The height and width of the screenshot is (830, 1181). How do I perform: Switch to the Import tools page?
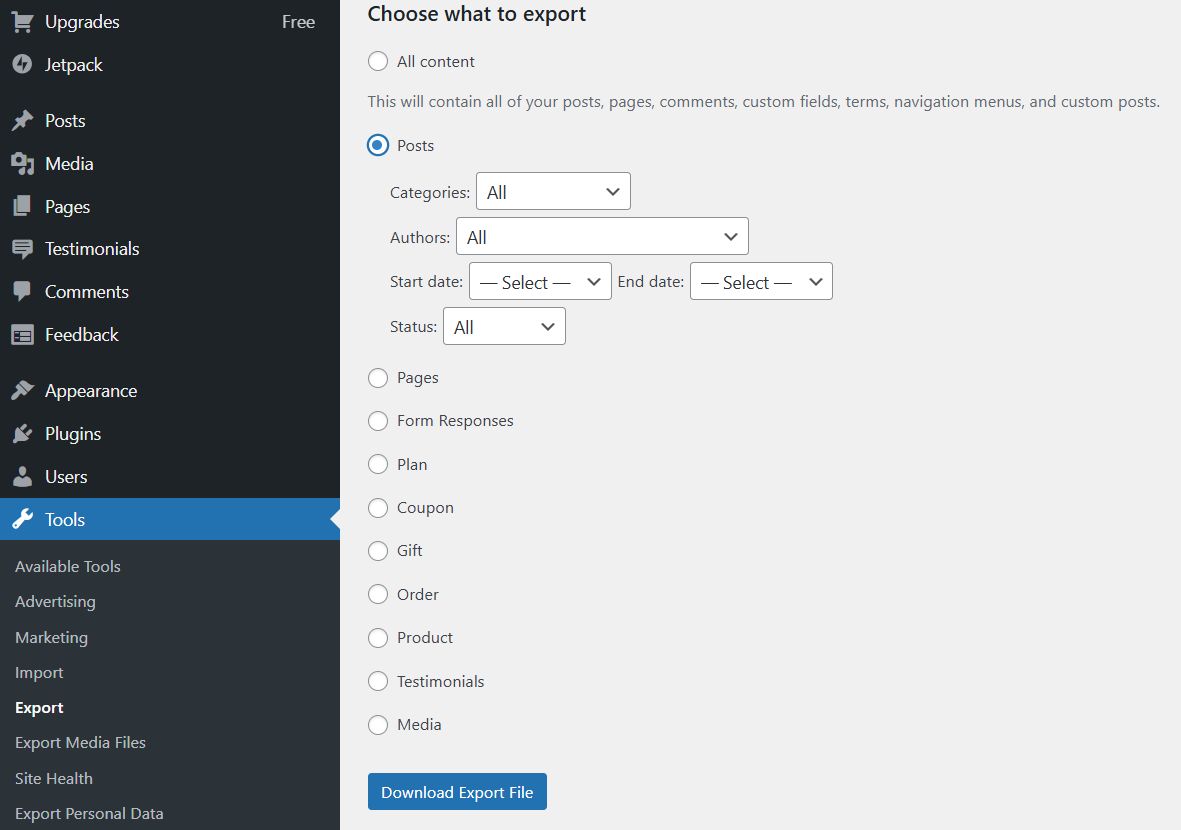pos(39,672)
